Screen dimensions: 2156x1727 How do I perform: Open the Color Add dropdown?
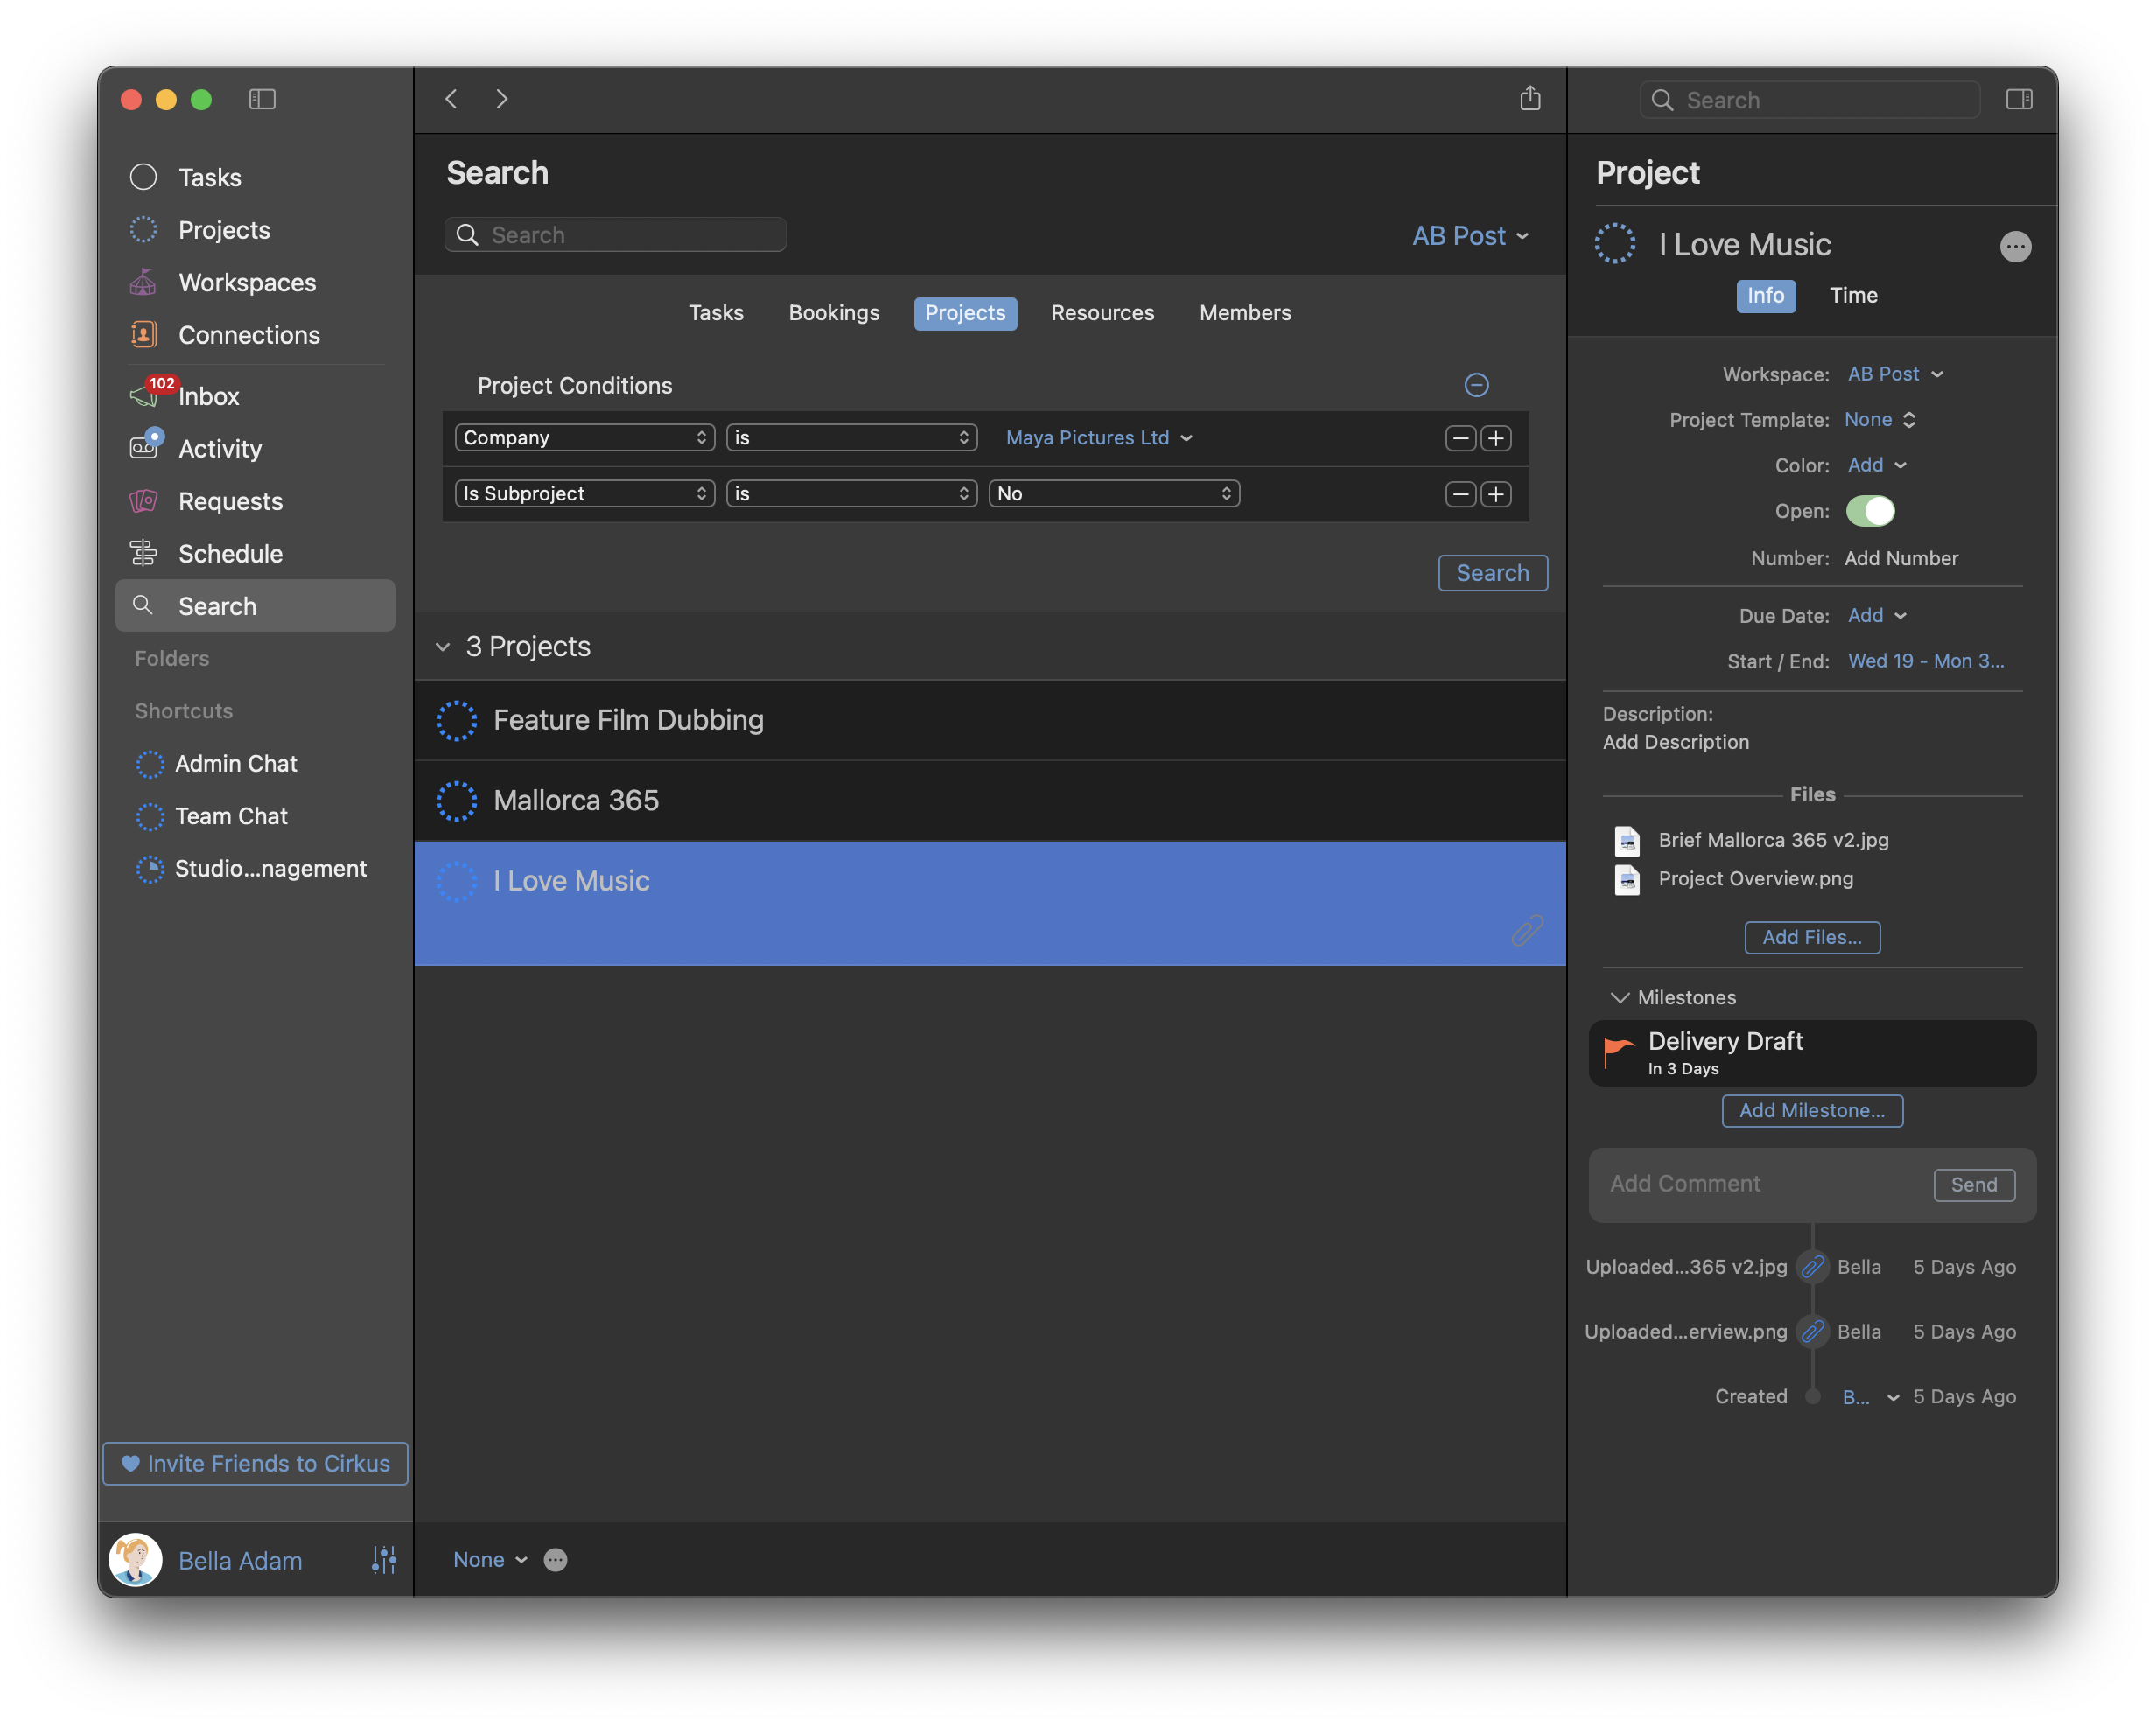click(1876, 465)
